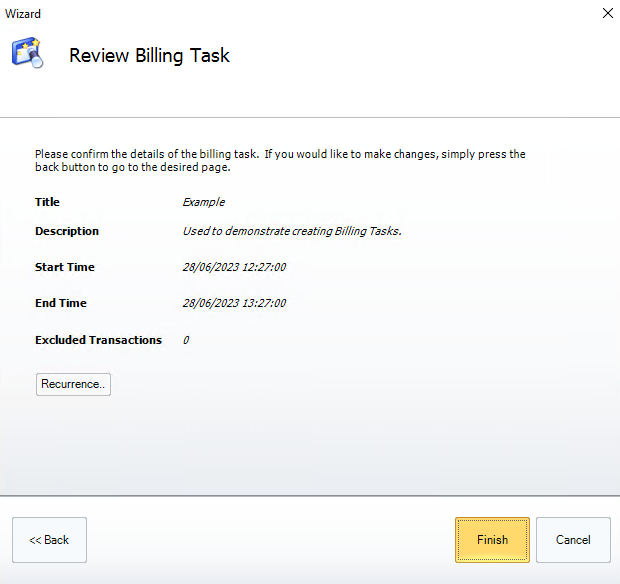
Task: Open the Recurrence settings
Action: pyautogui.click(x=73, y=384)
